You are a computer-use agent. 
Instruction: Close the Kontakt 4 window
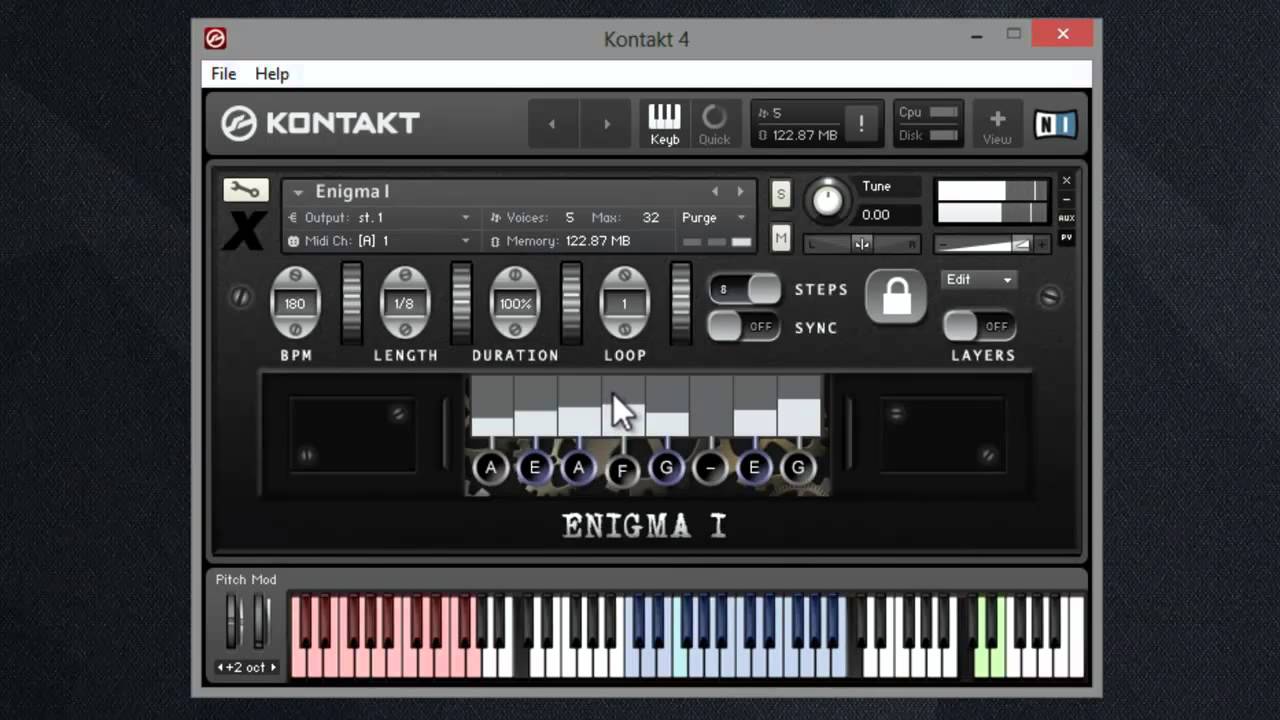point(1063,34)
